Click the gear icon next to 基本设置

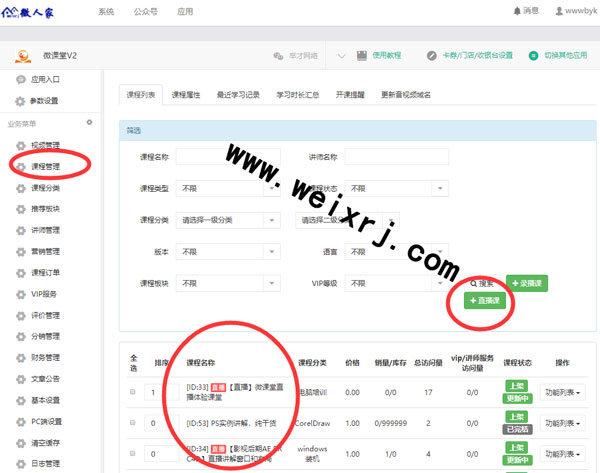pos(21,400)
